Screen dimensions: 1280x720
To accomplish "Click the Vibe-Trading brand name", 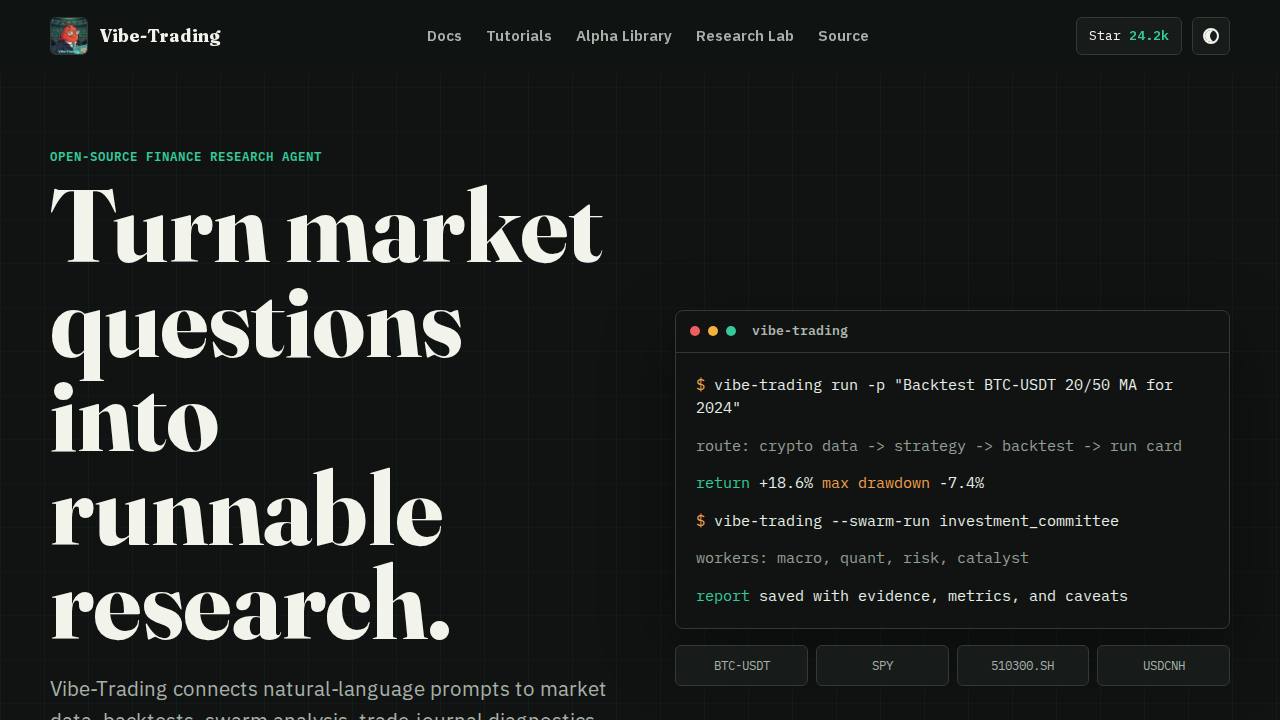I will pyautogui.click(x=160, y=36).
